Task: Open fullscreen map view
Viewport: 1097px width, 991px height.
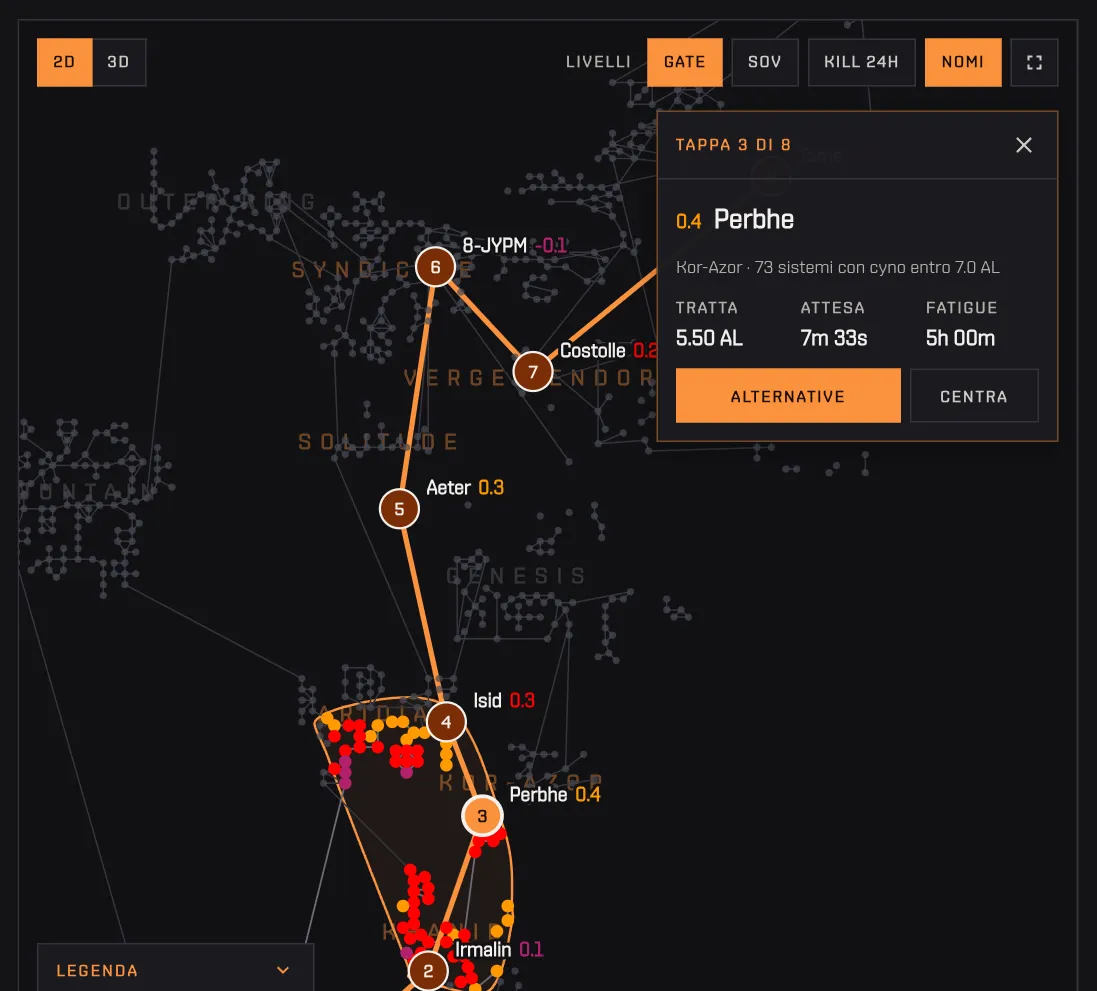Action: tap(1034, 62)
